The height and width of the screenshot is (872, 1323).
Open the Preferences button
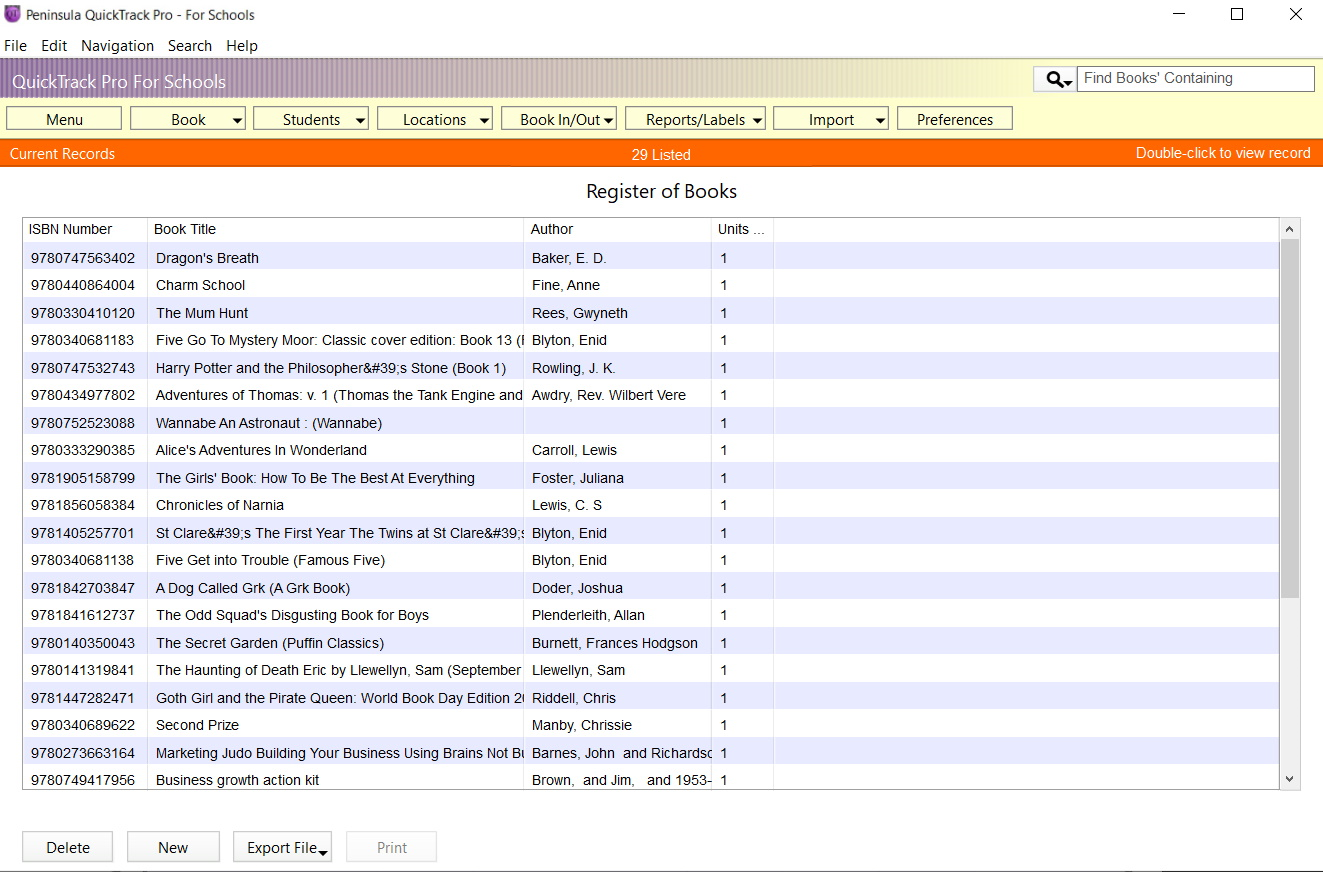tap(955, 119)
